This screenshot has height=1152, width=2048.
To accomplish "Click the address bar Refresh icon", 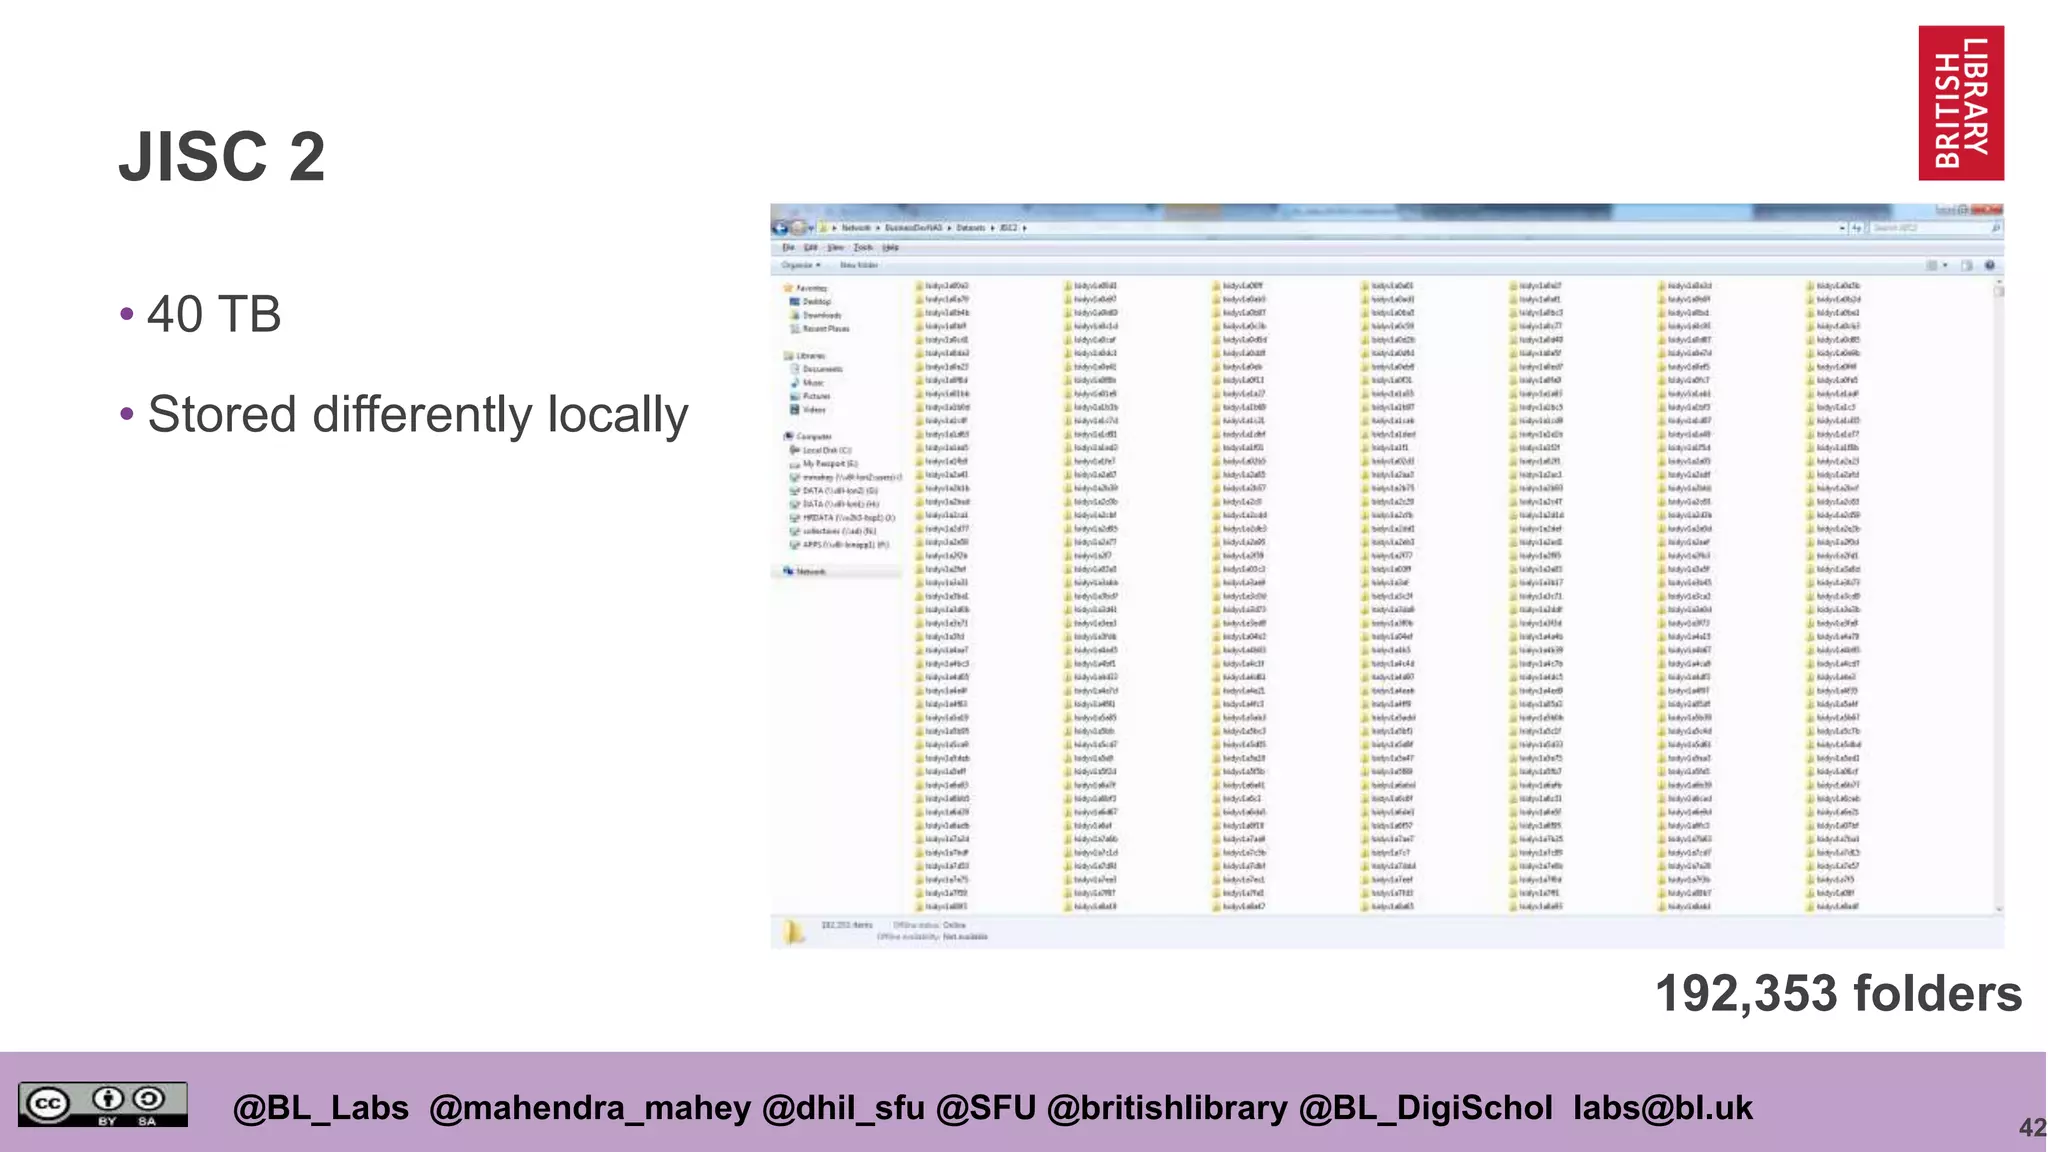I will (x=1857, y=228).
